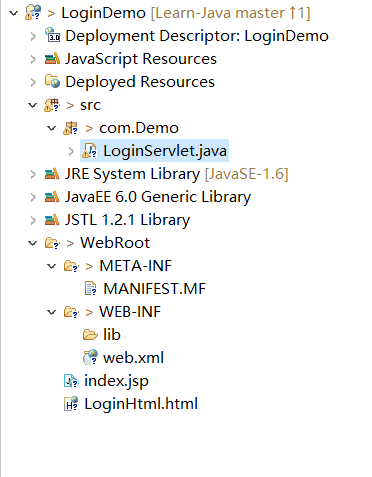Collapse the META-INF folder node
The image size is (372, 477).
click(51, 266)
